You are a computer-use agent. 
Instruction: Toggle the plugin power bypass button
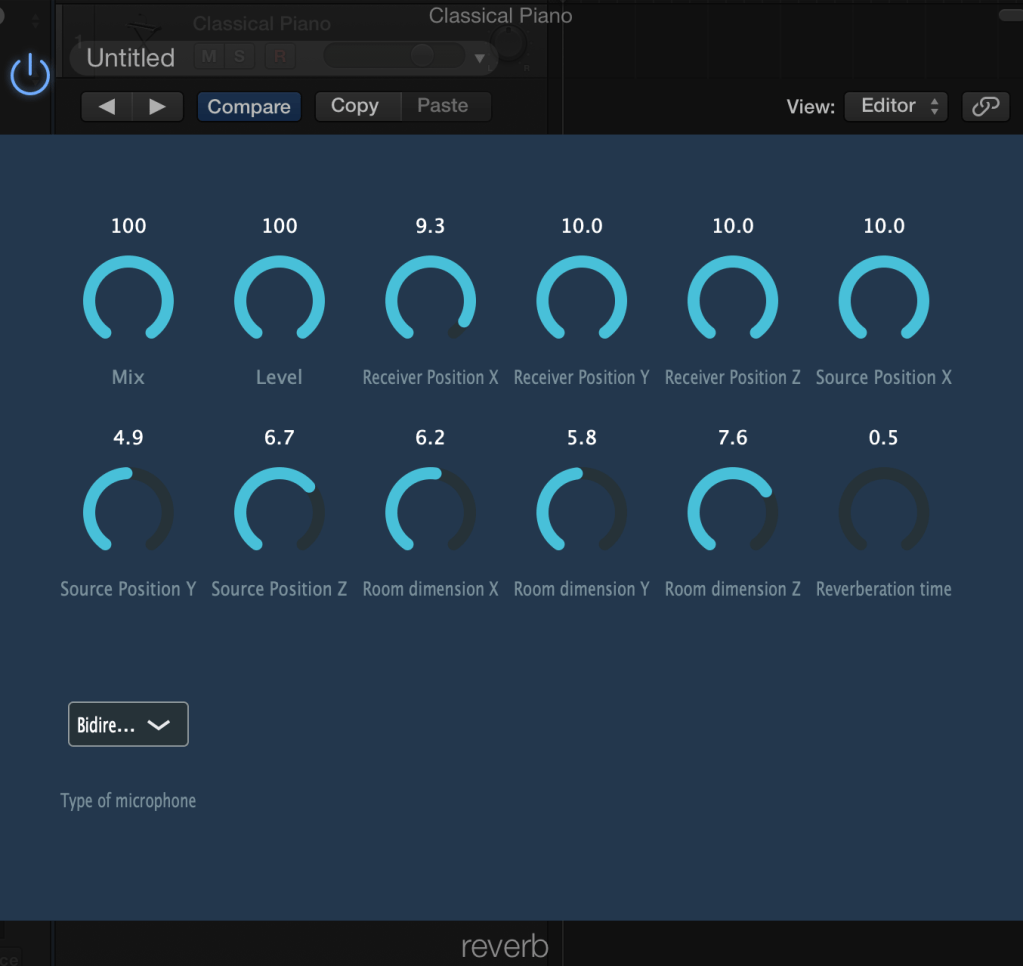[30, 75]
